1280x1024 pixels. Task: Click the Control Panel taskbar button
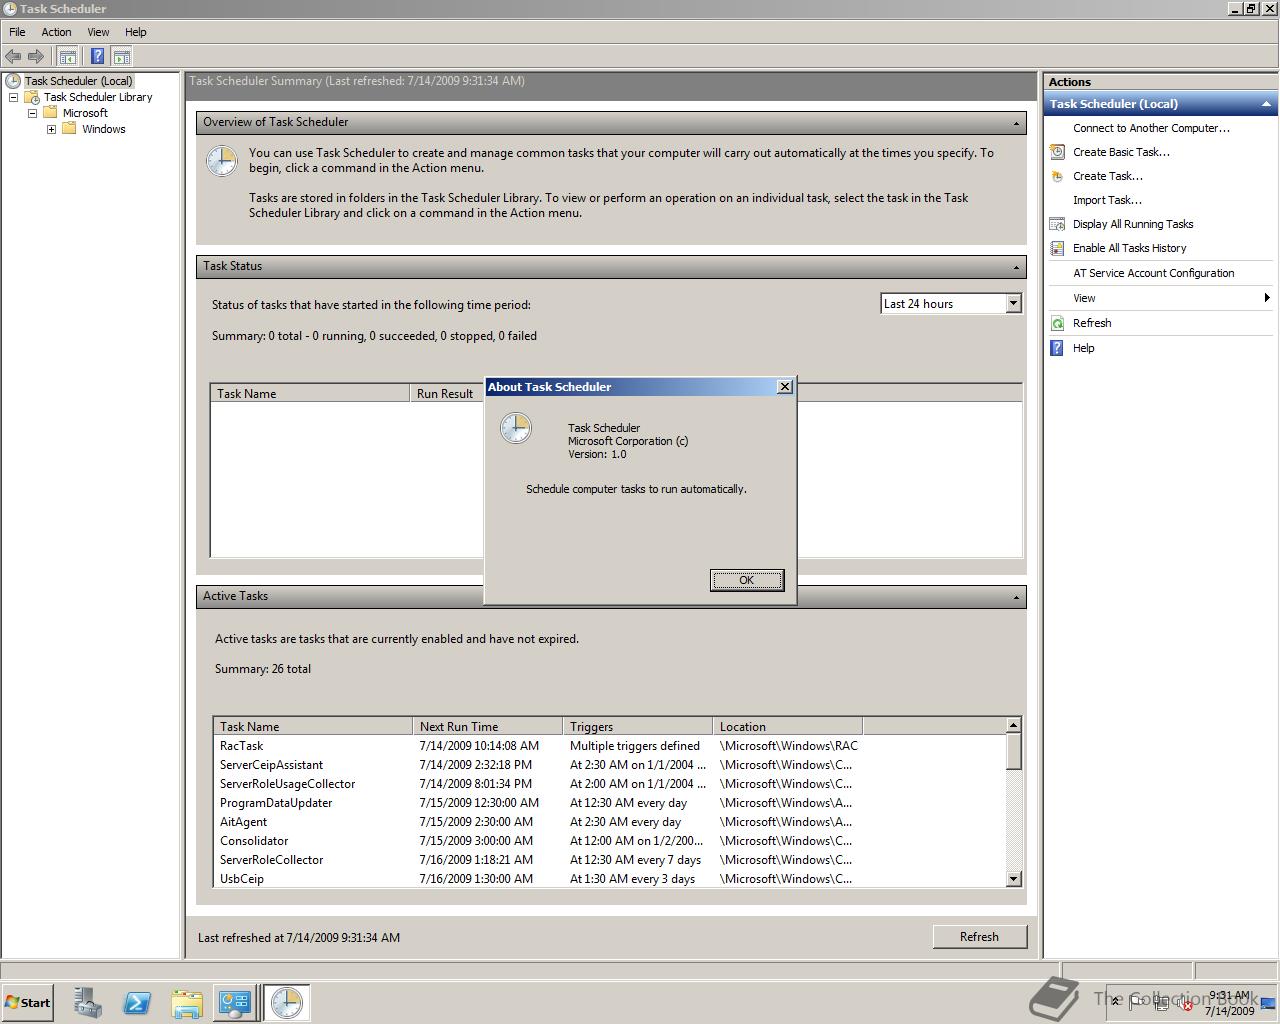pyautogui.click(x=235, y=1003)
